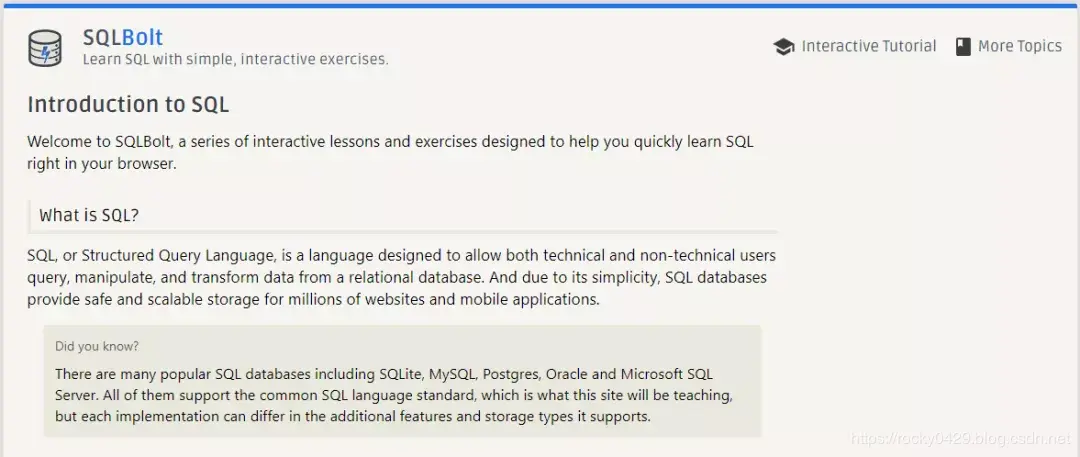The height and width of the screenshot is (457, 1080).
Task: Open the Interactive Tutorial menu item
Action: pyautogui.click(x=868, y=46)
